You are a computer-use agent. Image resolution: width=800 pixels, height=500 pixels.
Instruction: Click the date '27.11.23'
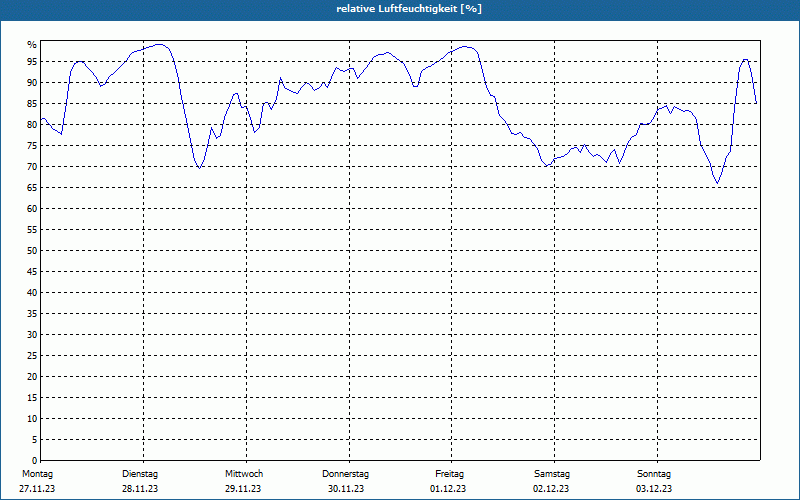tap(37, 489)
